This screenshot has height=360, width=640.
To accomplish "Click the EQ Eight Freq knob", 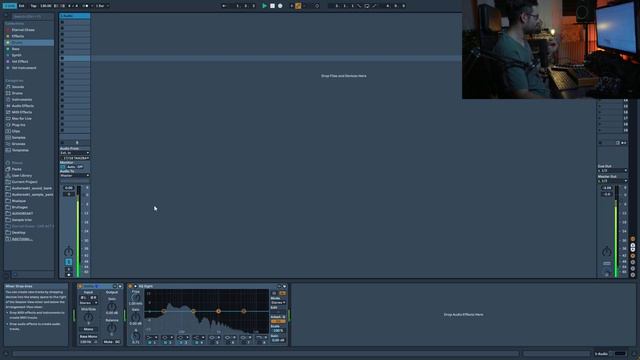I will (136, 298).
